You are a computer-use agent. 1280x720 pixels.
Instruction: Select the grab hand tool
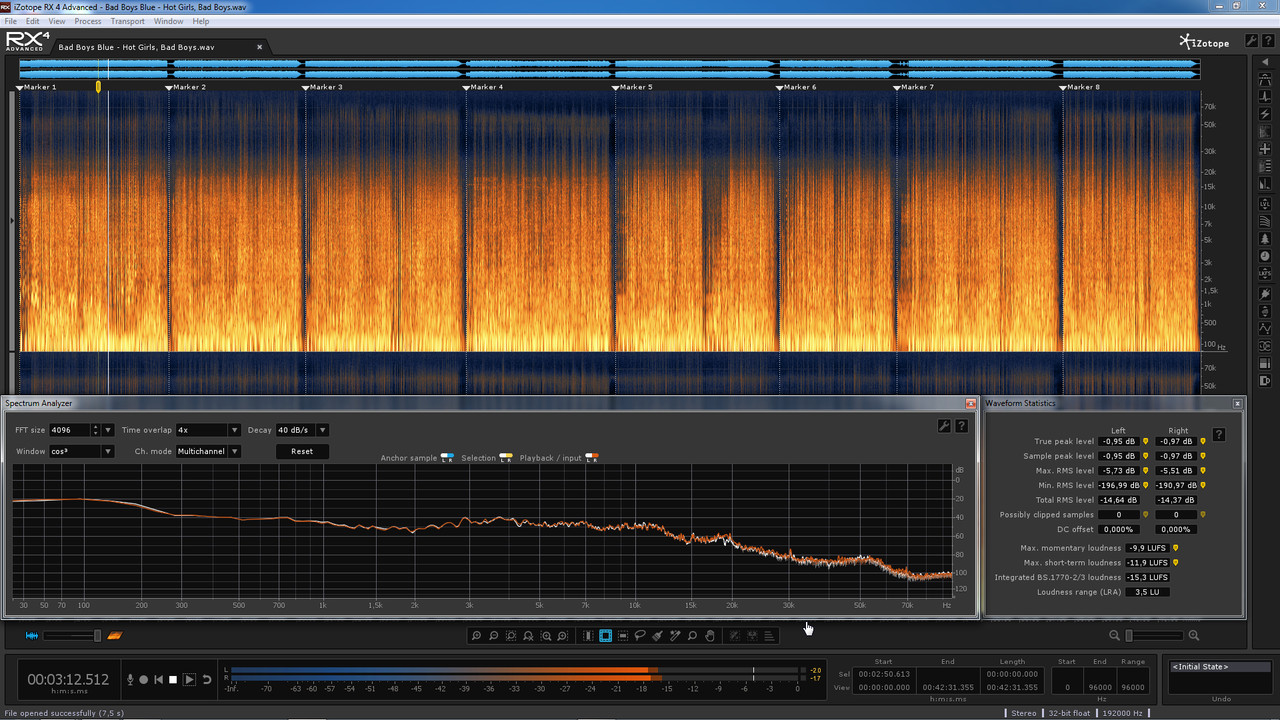[709, 636]
